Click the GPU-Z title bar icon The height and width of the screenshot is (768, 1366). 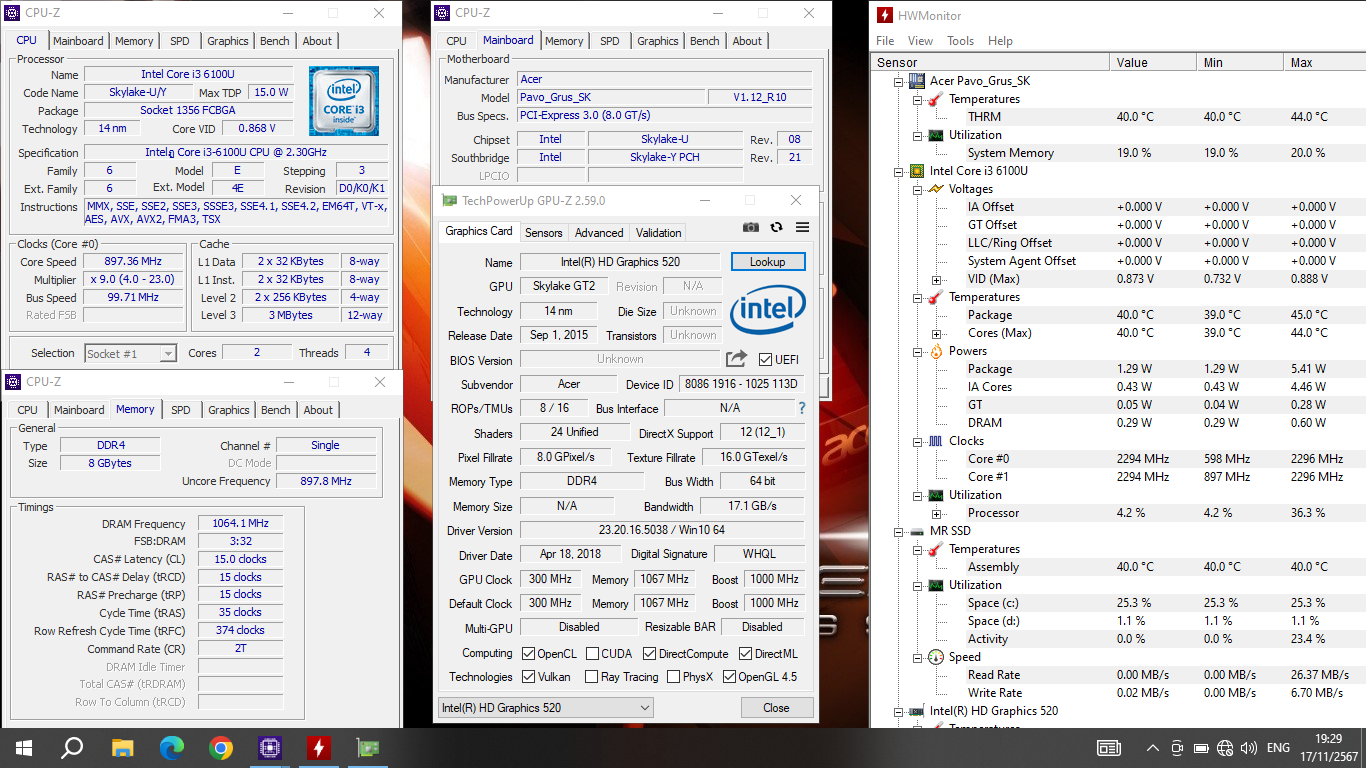pos(450,200)
